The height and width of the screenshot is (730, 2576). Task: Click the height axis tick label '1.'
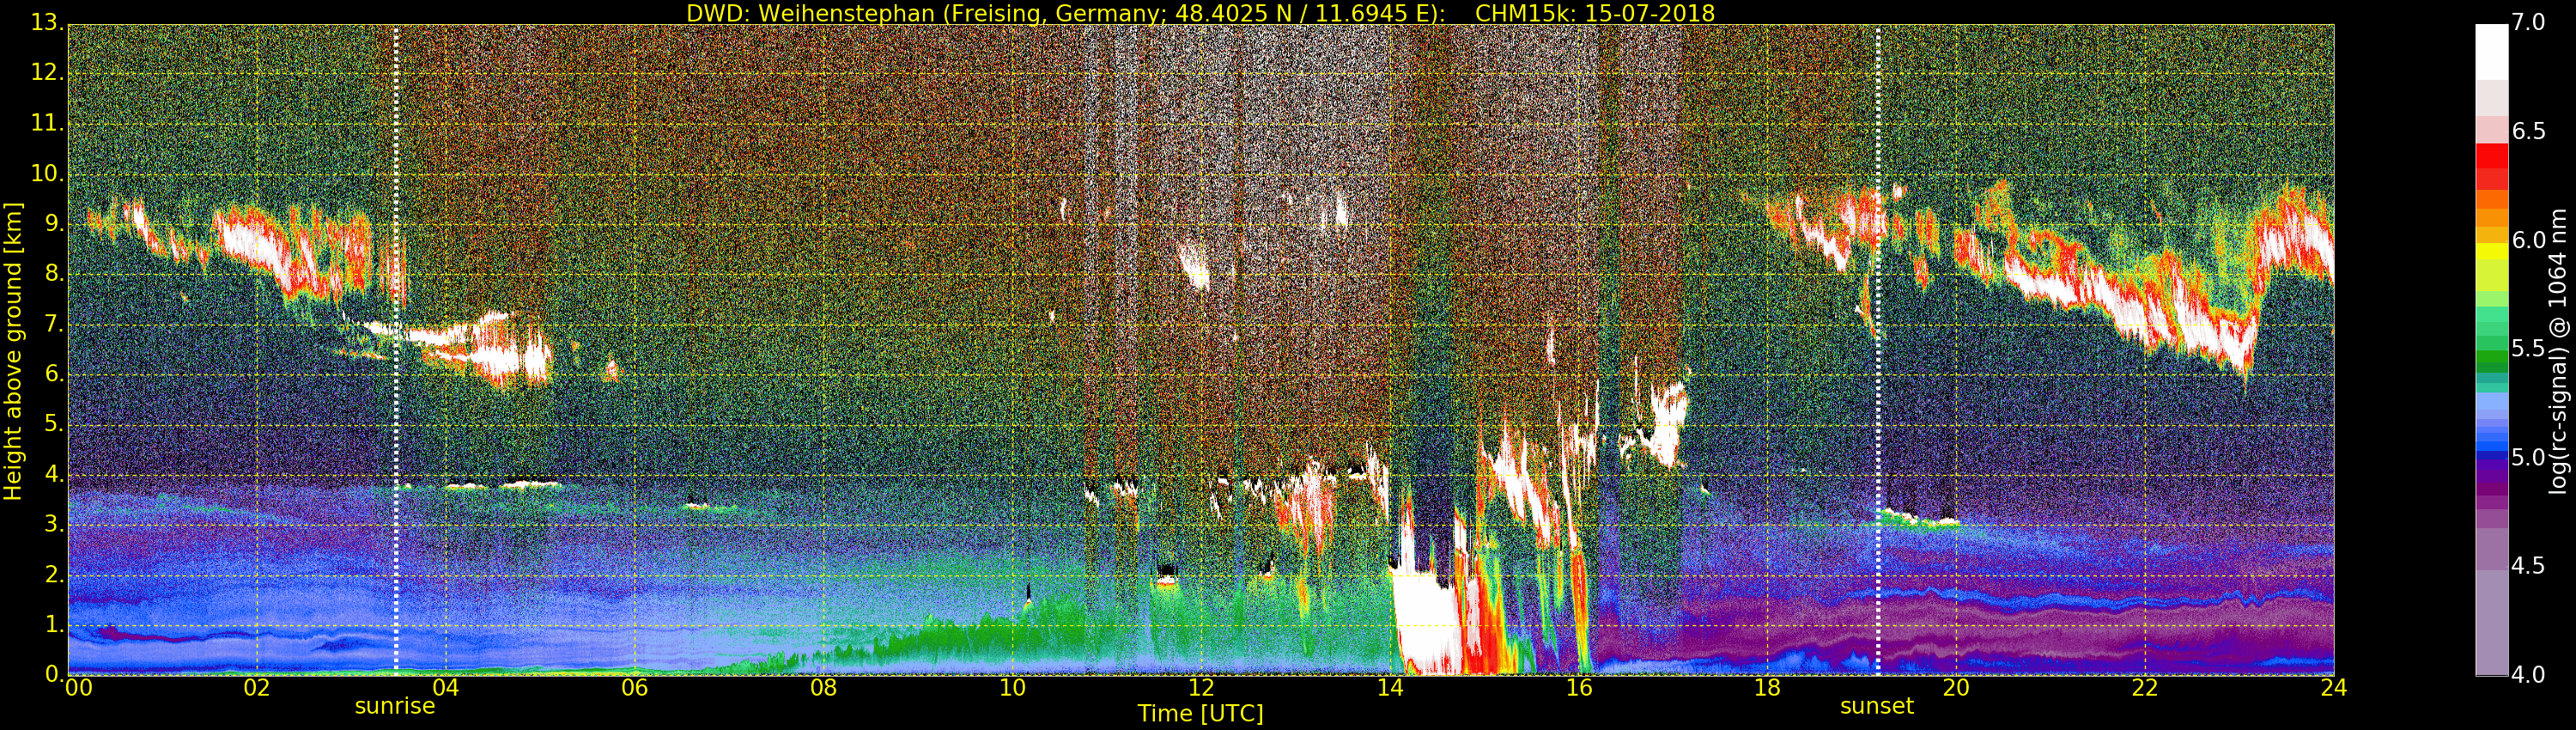pos(53,624)
